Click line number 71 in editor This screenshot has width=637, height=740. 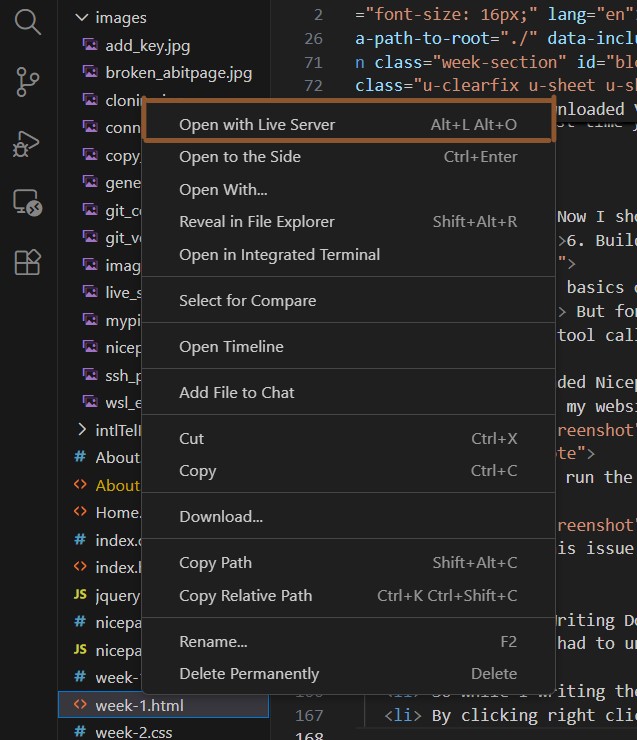pos(313,62)
